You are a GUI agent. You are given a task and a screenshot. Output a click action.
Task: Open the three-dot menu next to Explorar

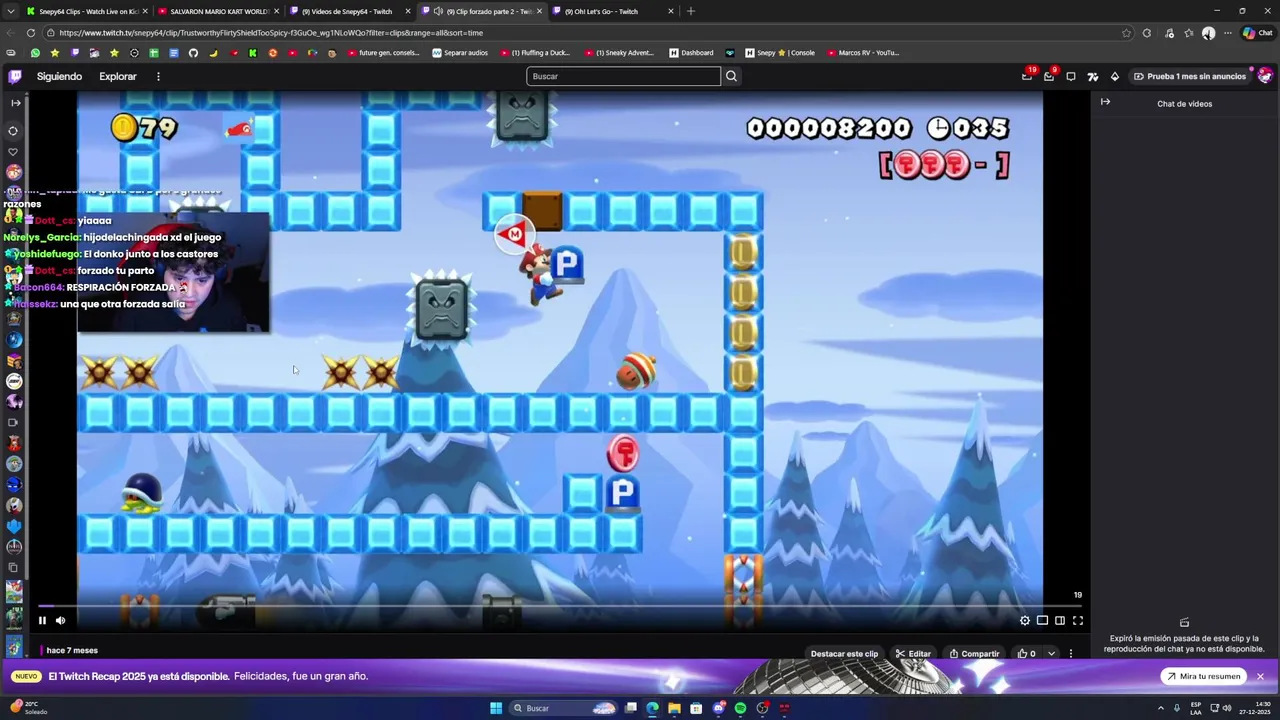[158, 76]
